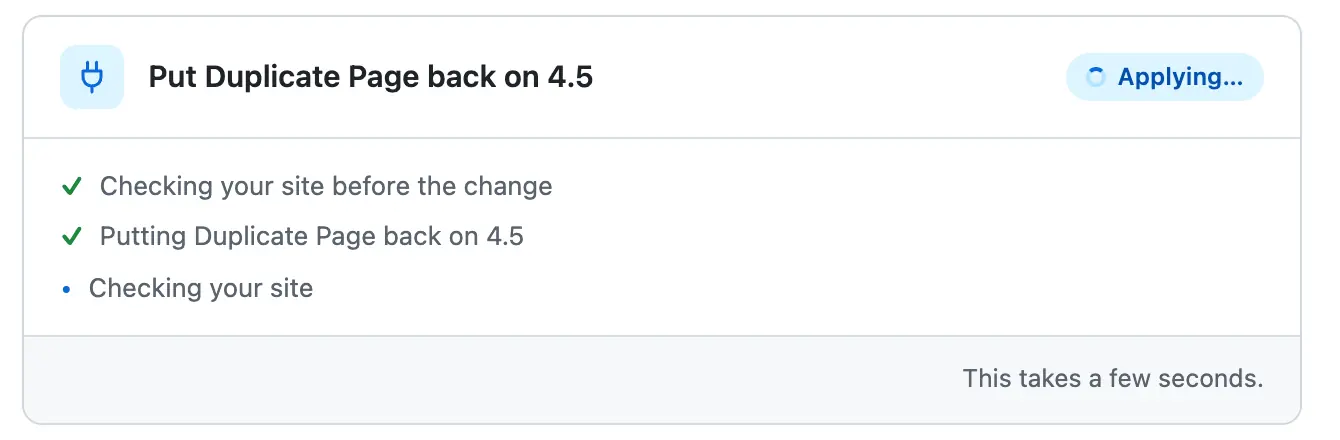Click the 'Applying...' text label
The image size is (1340, 440).
click(1180, 77)
